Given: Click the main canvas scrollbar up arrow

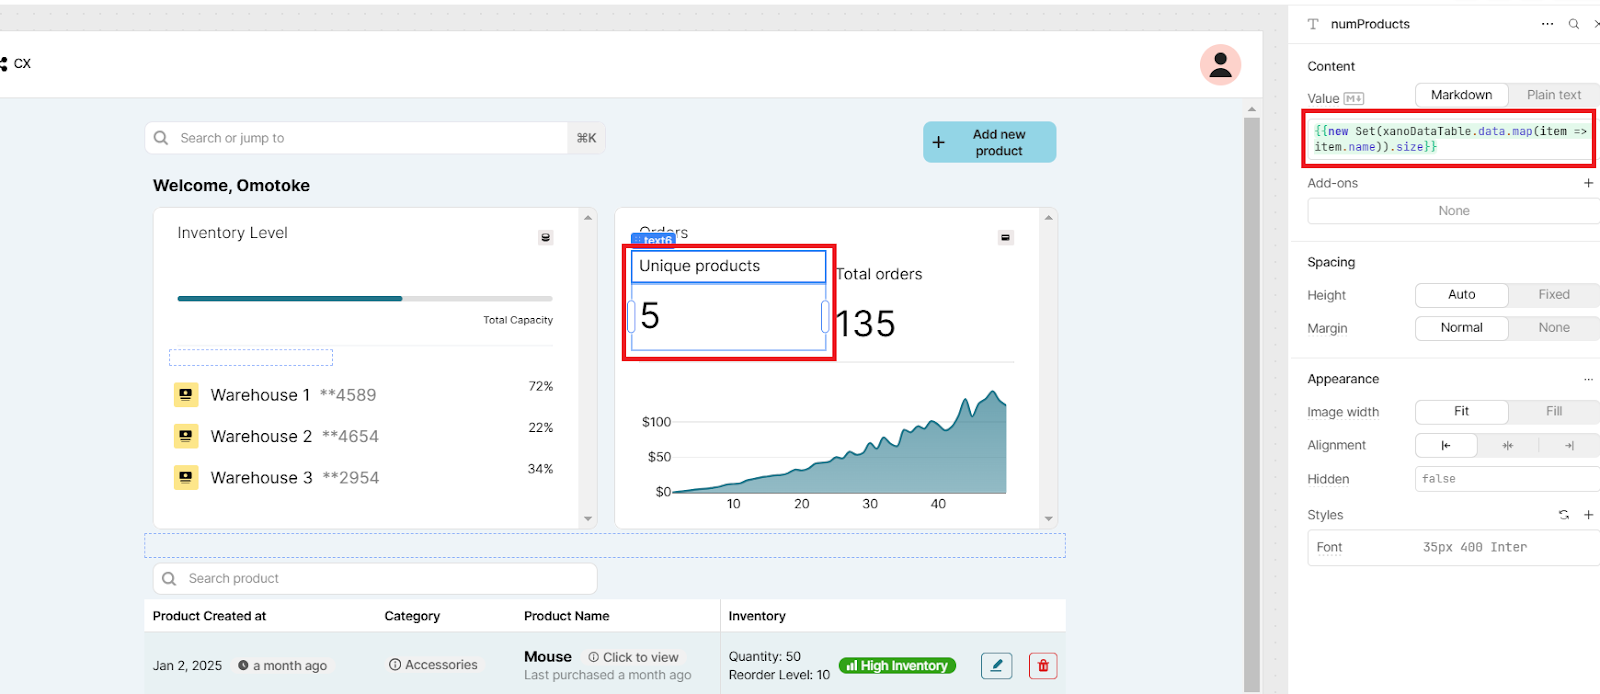Looking at the screenshot, I should pos(1252,109).
